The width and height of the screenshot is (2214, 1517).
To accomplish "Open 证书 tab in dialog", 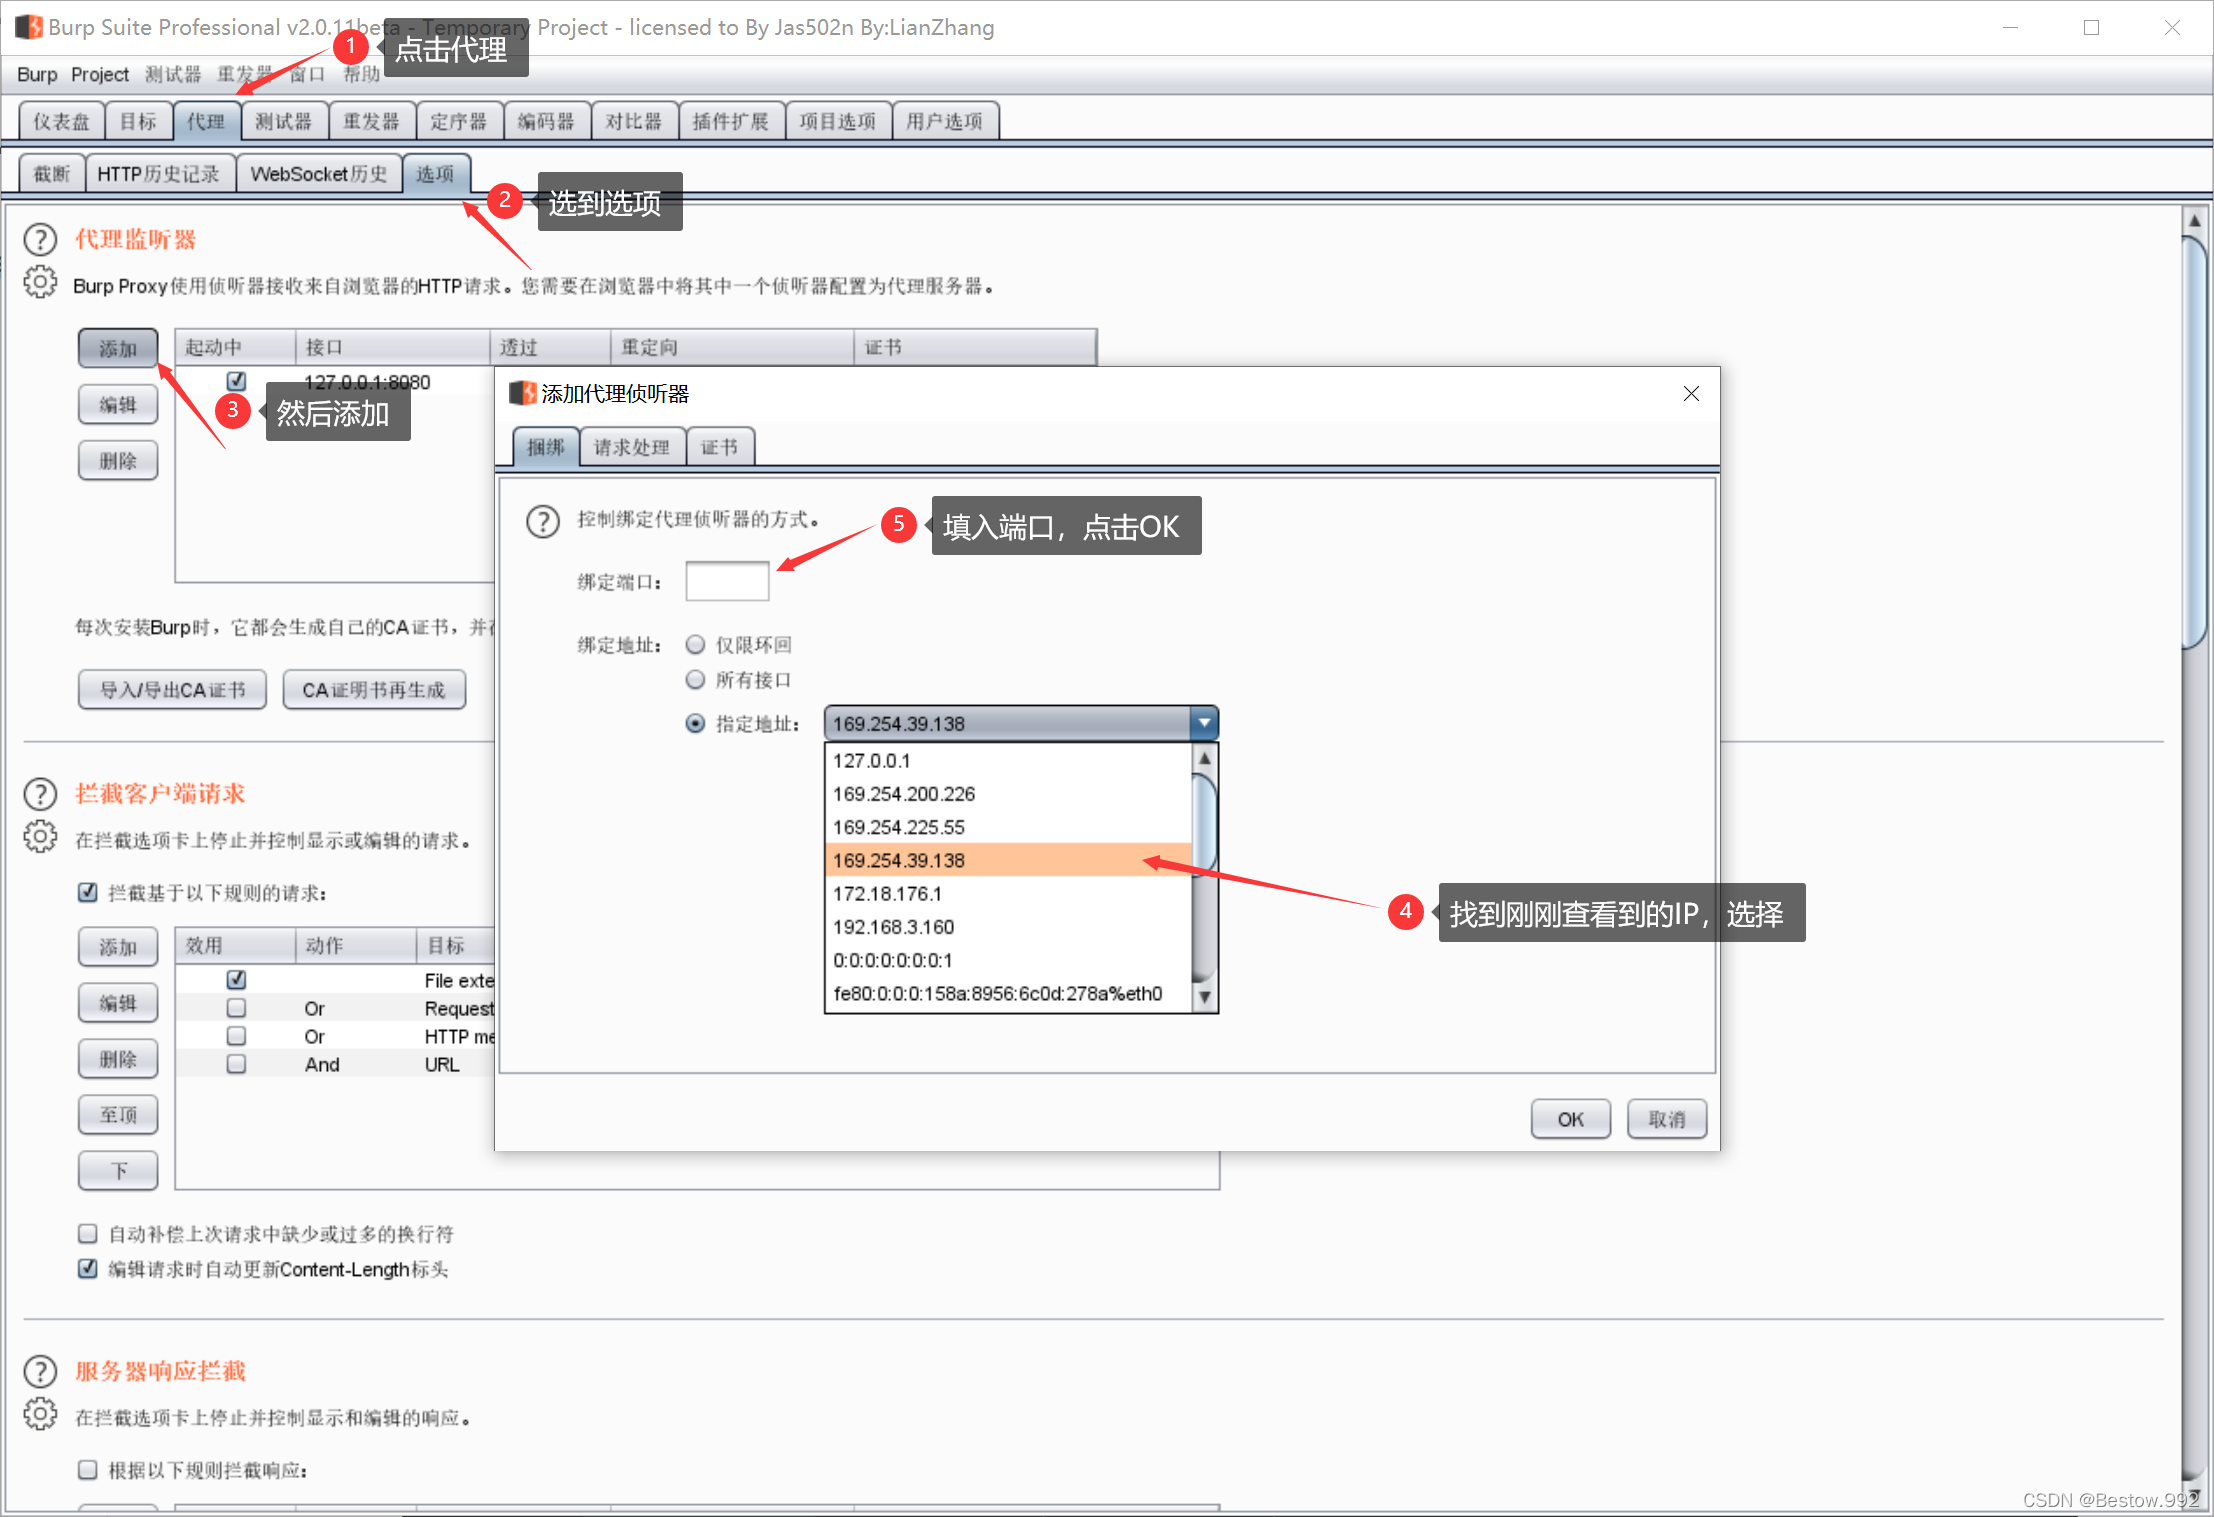I will pyautogui.click(x=719, y=447).
